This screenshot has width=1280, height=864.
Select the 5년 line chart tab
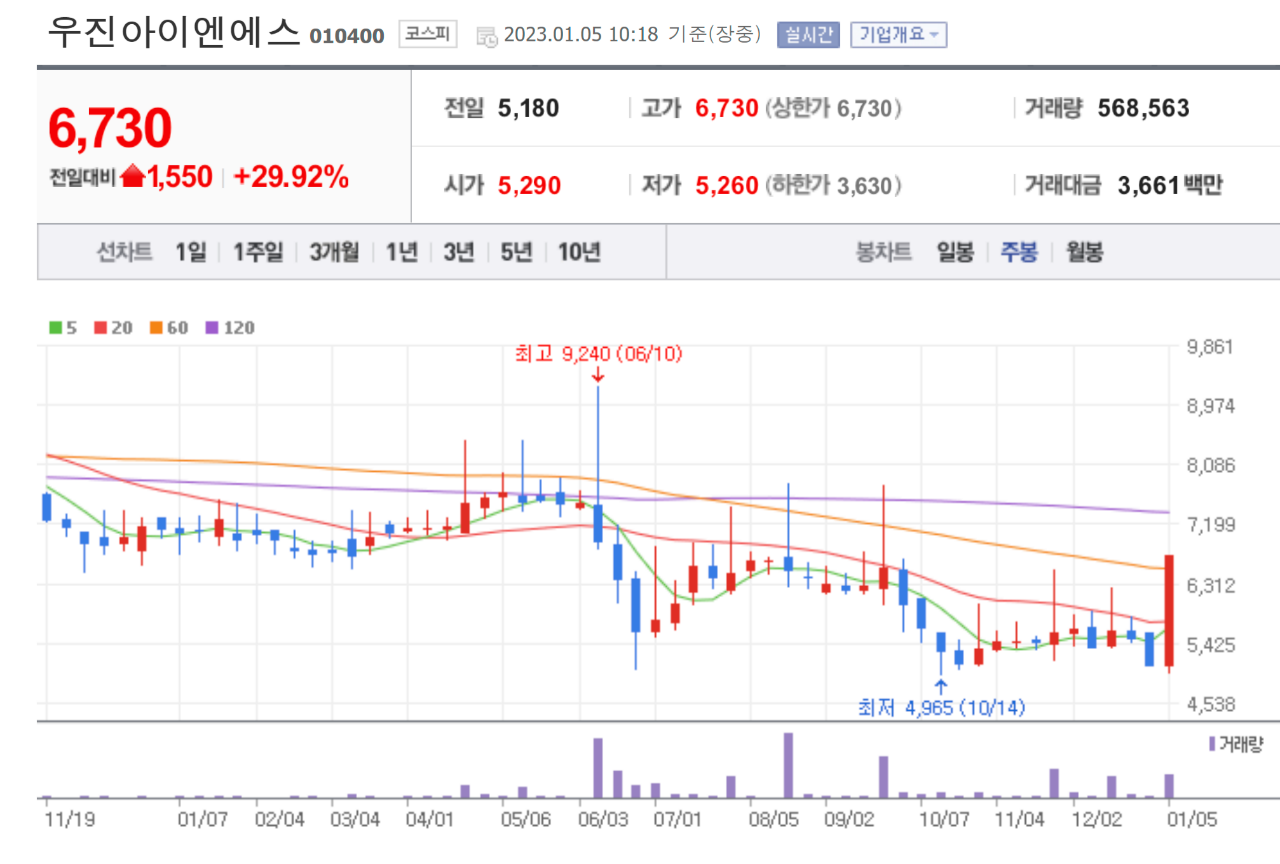517,252
